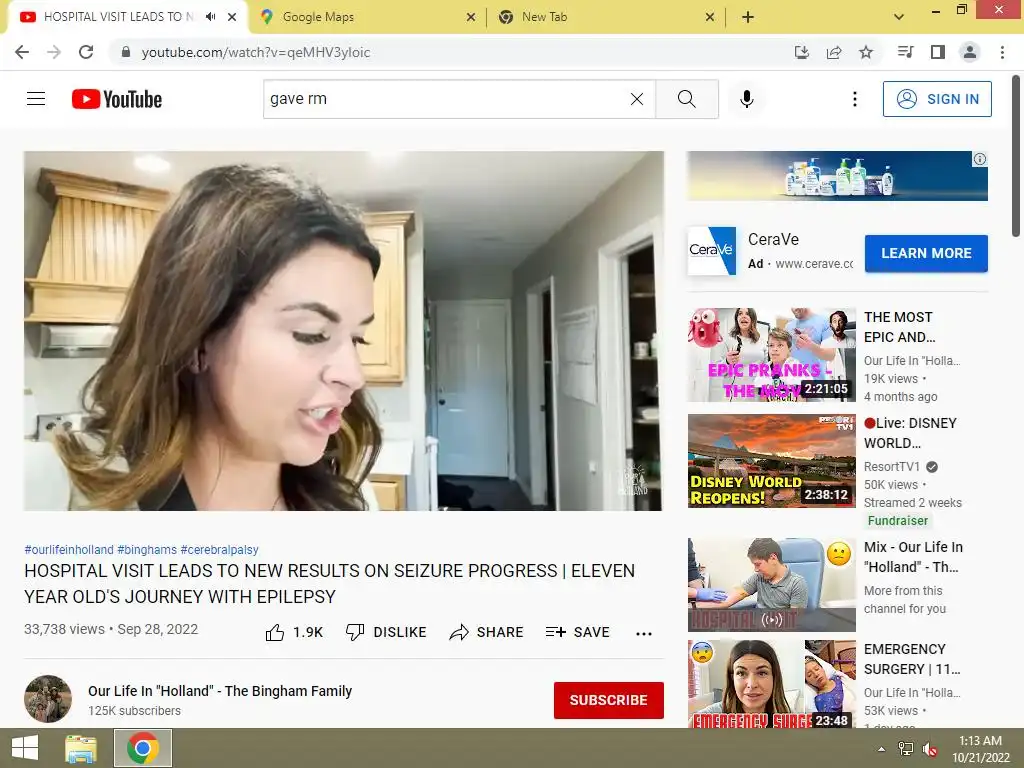Open YouTube settings three-dot menu
Viewport: 1024px width, 768px height.
click(x=854, y=99)
